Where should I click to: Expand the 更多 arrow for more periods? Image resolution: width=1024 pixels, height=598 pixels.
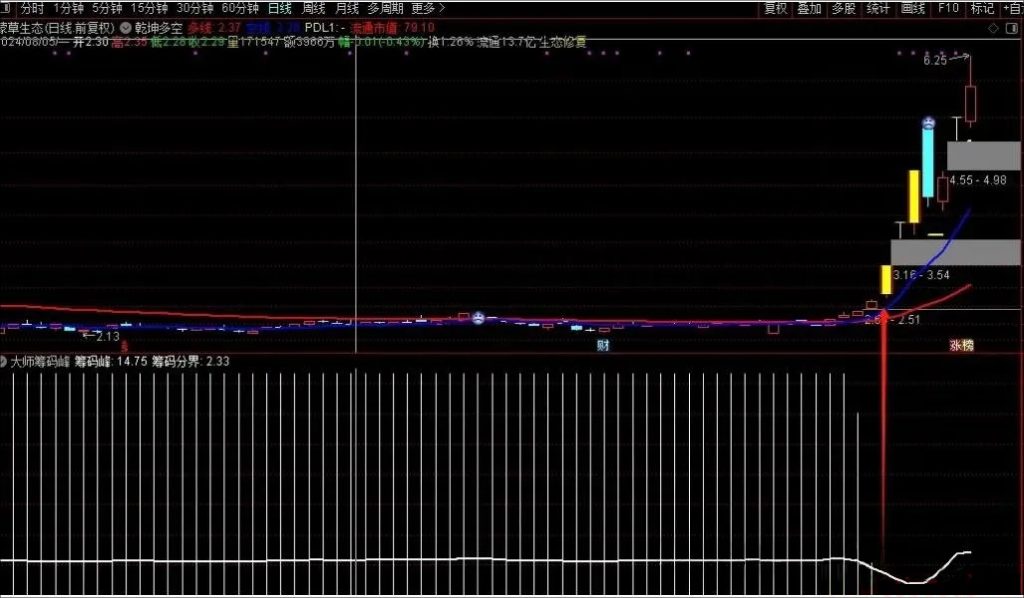click(x=442, y=8)
